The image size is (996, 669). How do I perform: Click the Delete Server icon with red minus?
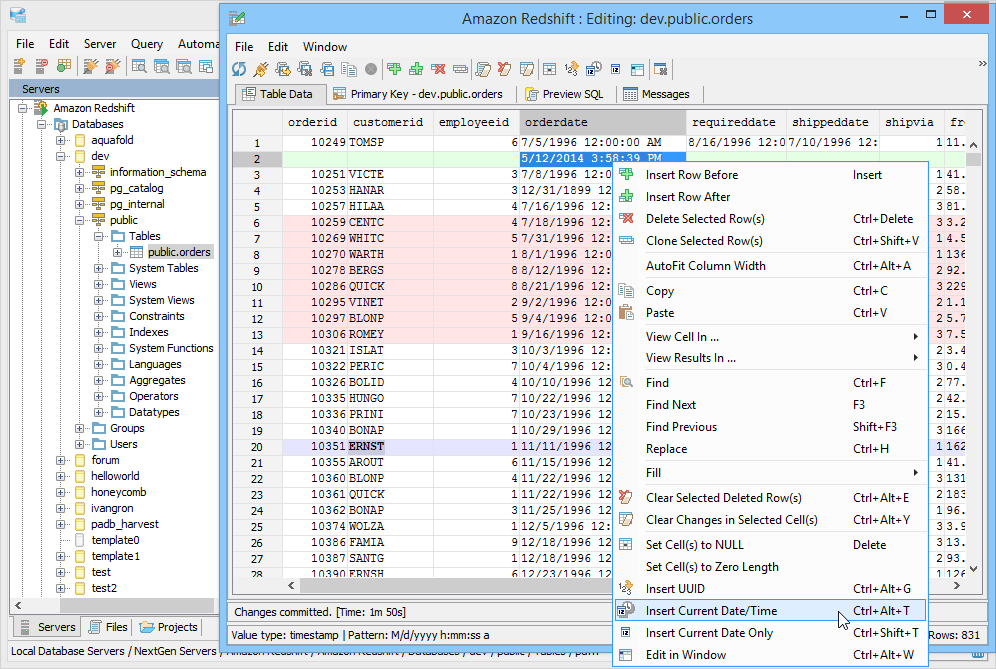(x=41, y=66)
